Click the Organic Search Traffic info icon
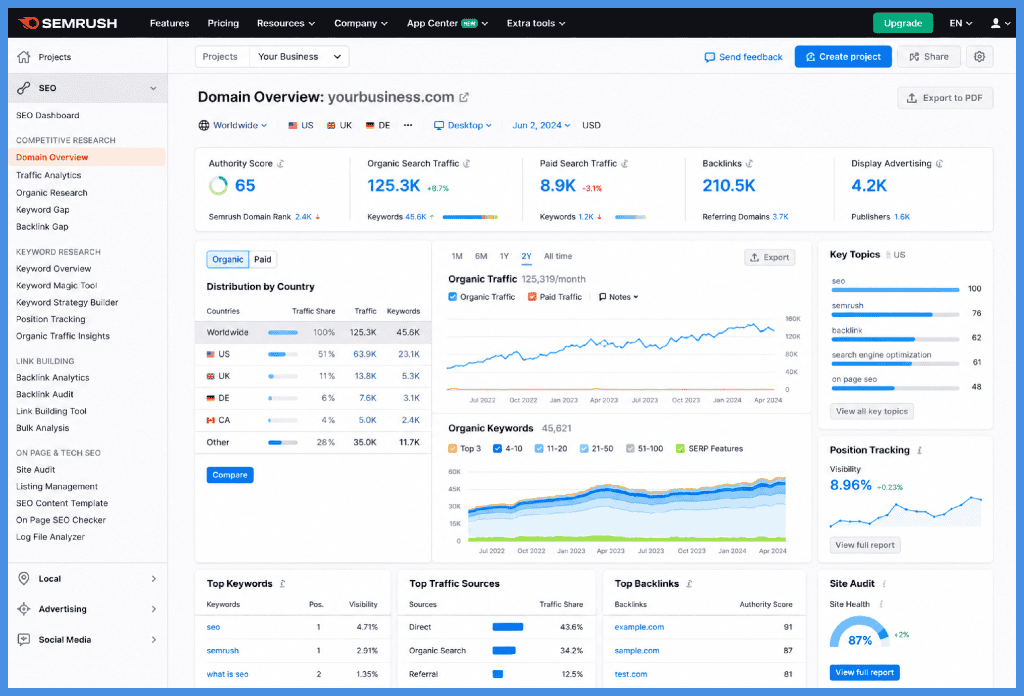This screenshot has height=696, width=1024. pos(467,163)
